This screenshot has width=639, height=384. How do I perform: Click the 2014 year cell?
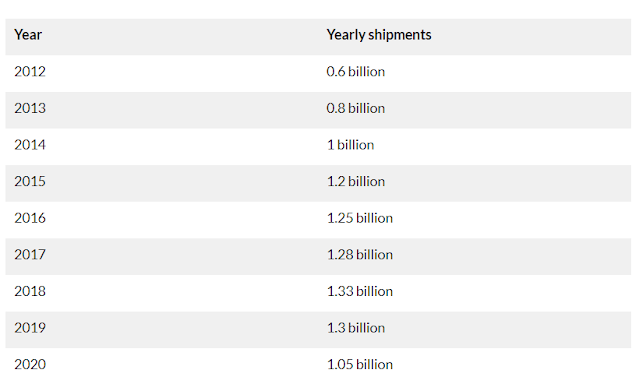30,145
